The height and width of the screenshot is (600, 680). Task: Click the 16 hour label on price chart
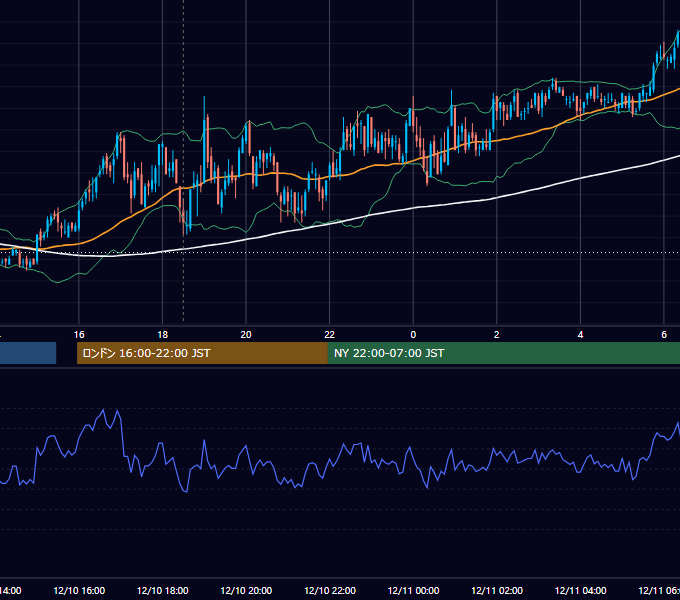[x=79, y=335]
